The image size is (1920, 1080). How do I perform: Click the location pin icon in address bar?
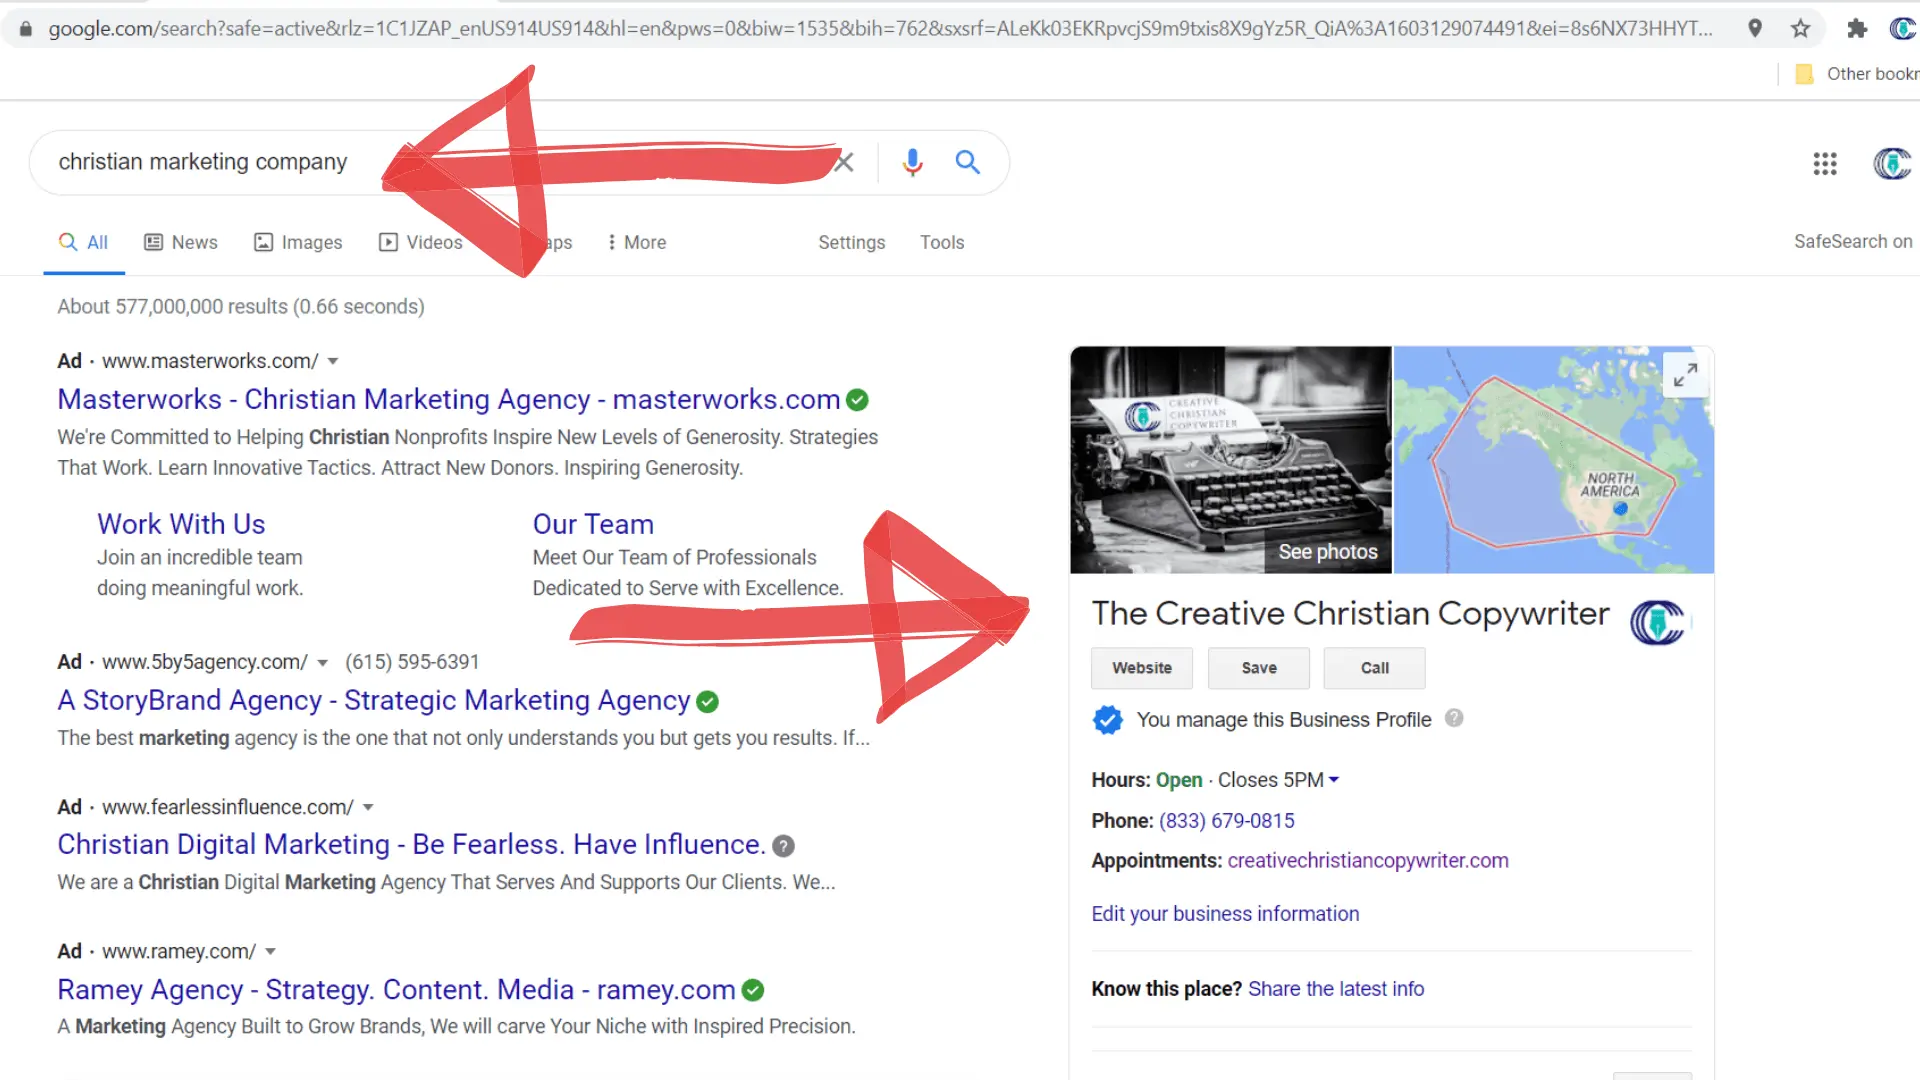pos(1755,28)
